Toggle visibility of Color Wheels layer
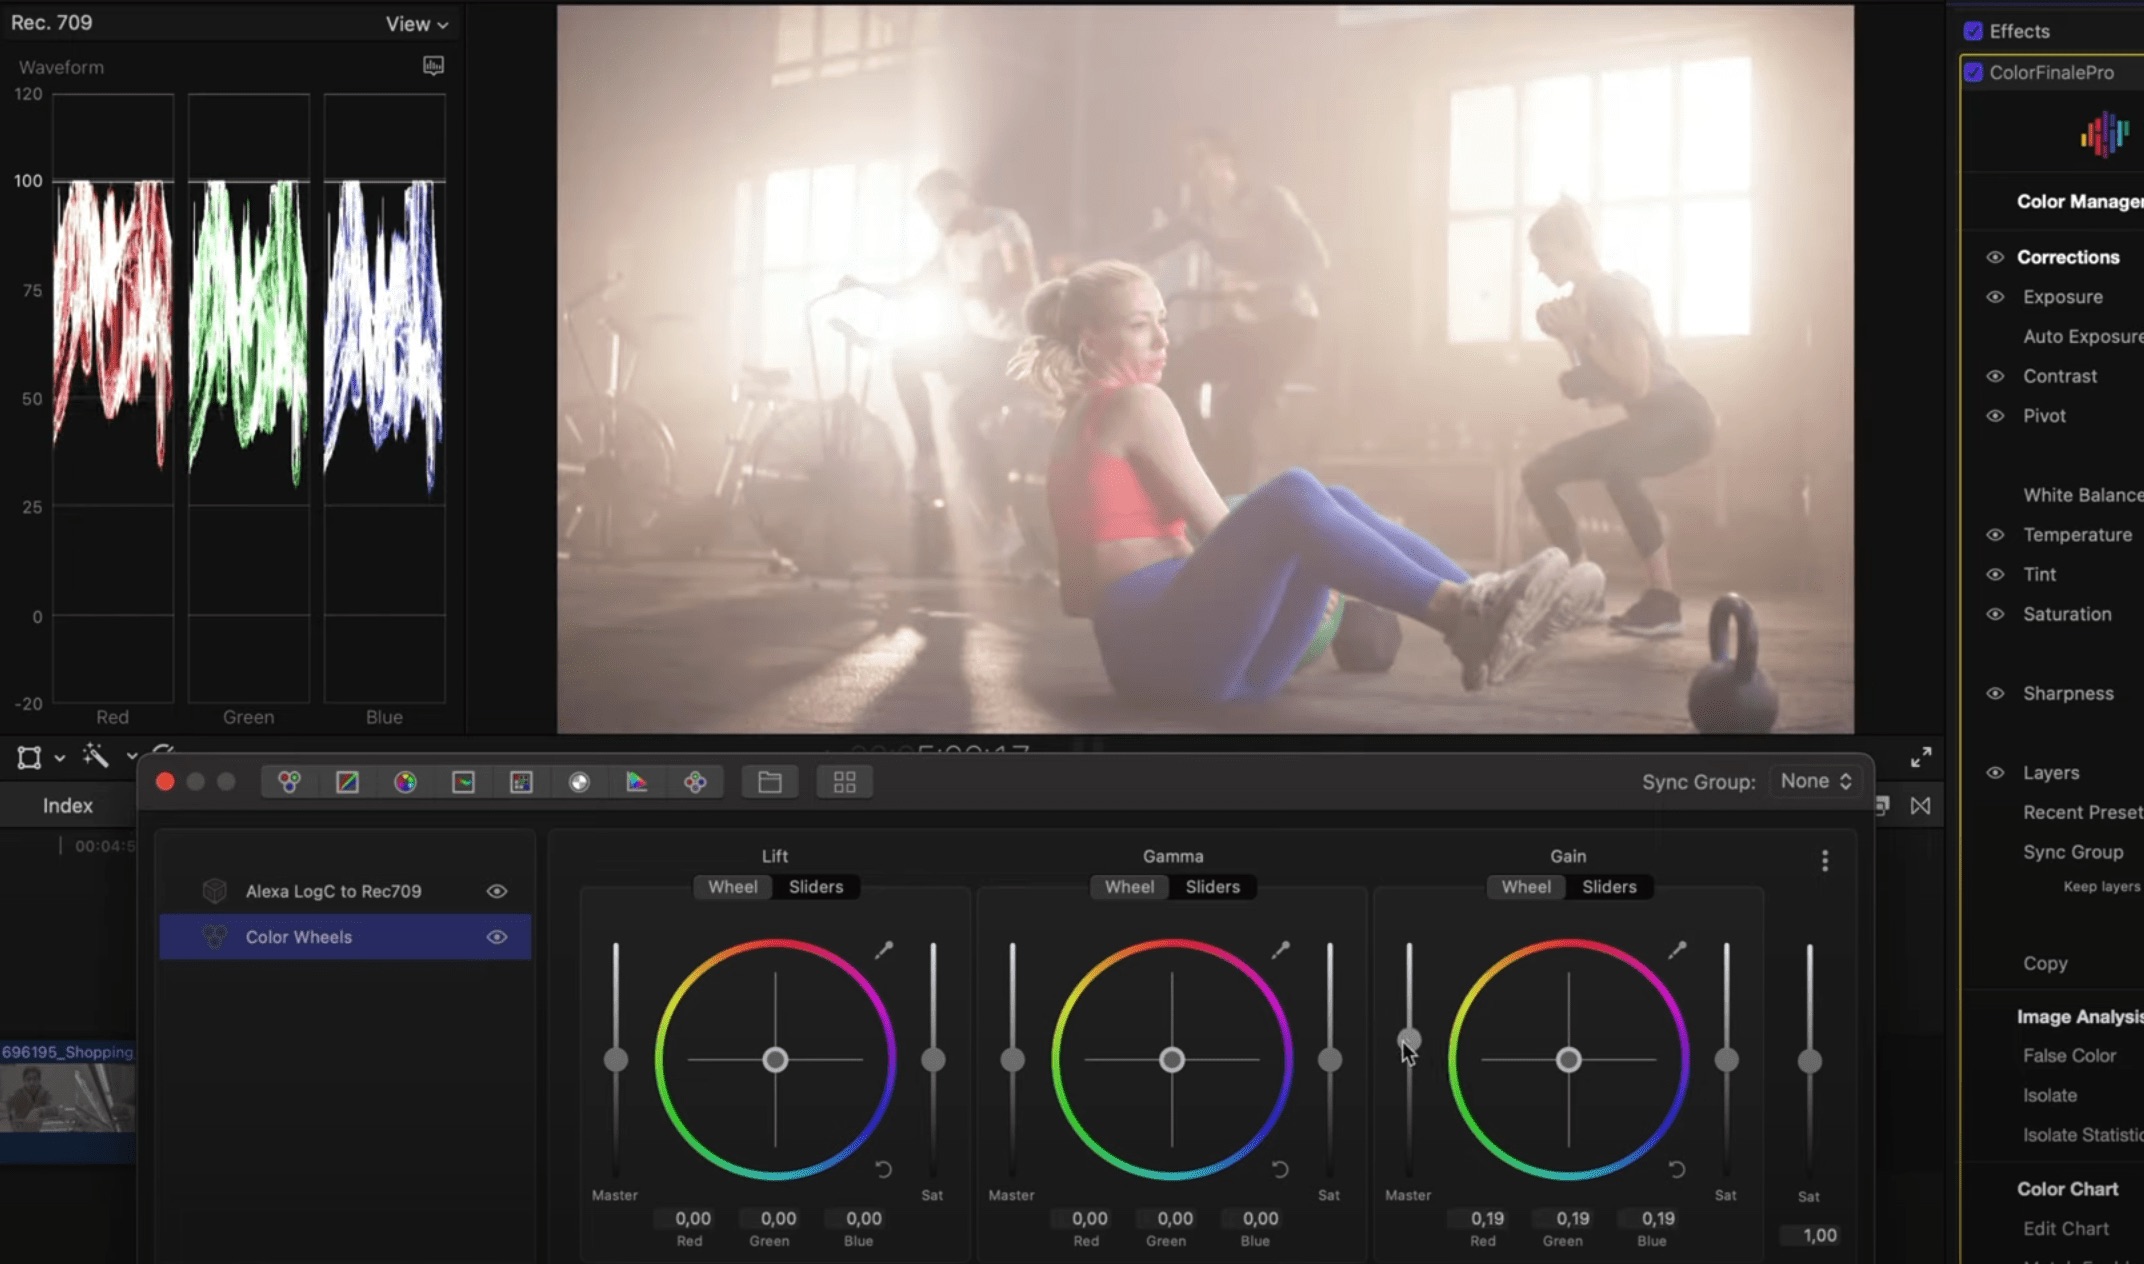This screenshot has height=1264, width=2144. (x=497, y=936)
